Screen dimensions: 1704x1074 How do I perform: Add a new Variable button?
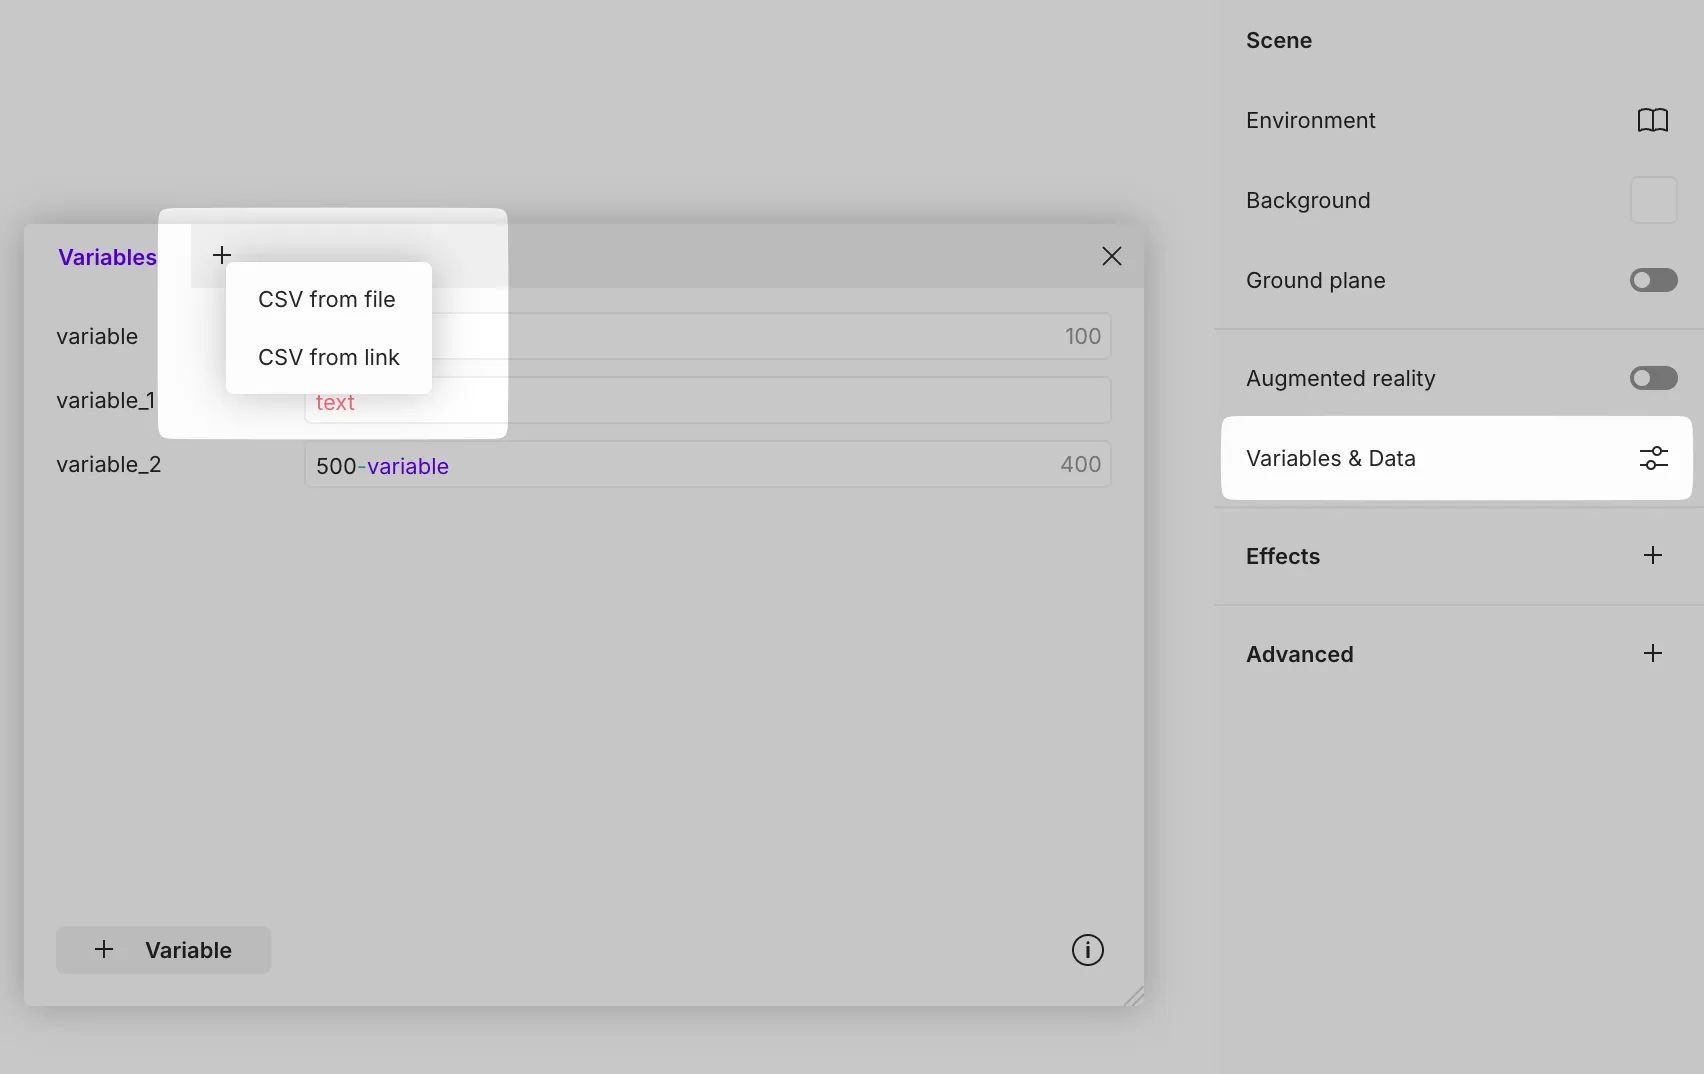coord(164,950)
